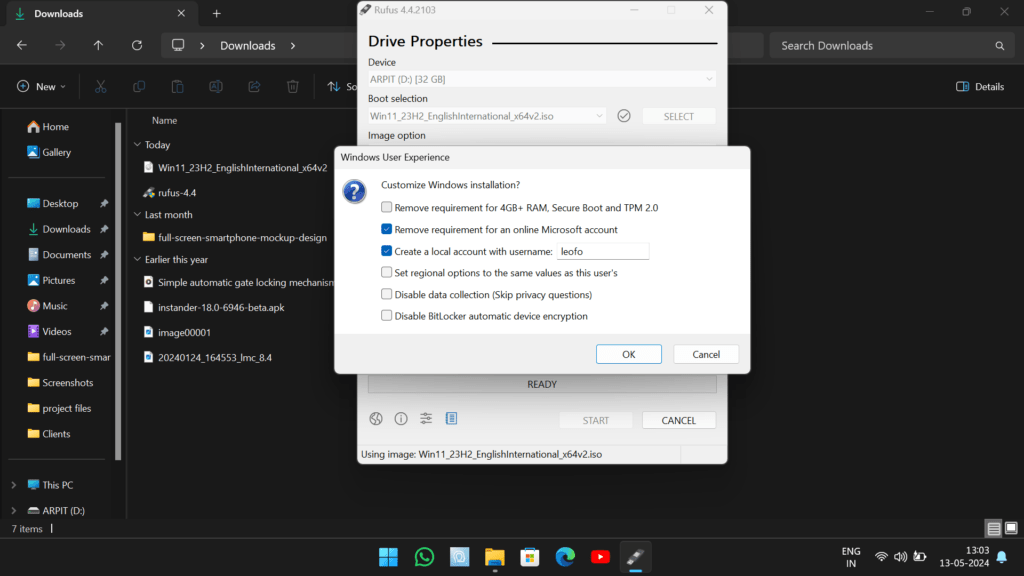Collapse the Last month group
The image size is (1024, 576).
click(x=137, y=214)
